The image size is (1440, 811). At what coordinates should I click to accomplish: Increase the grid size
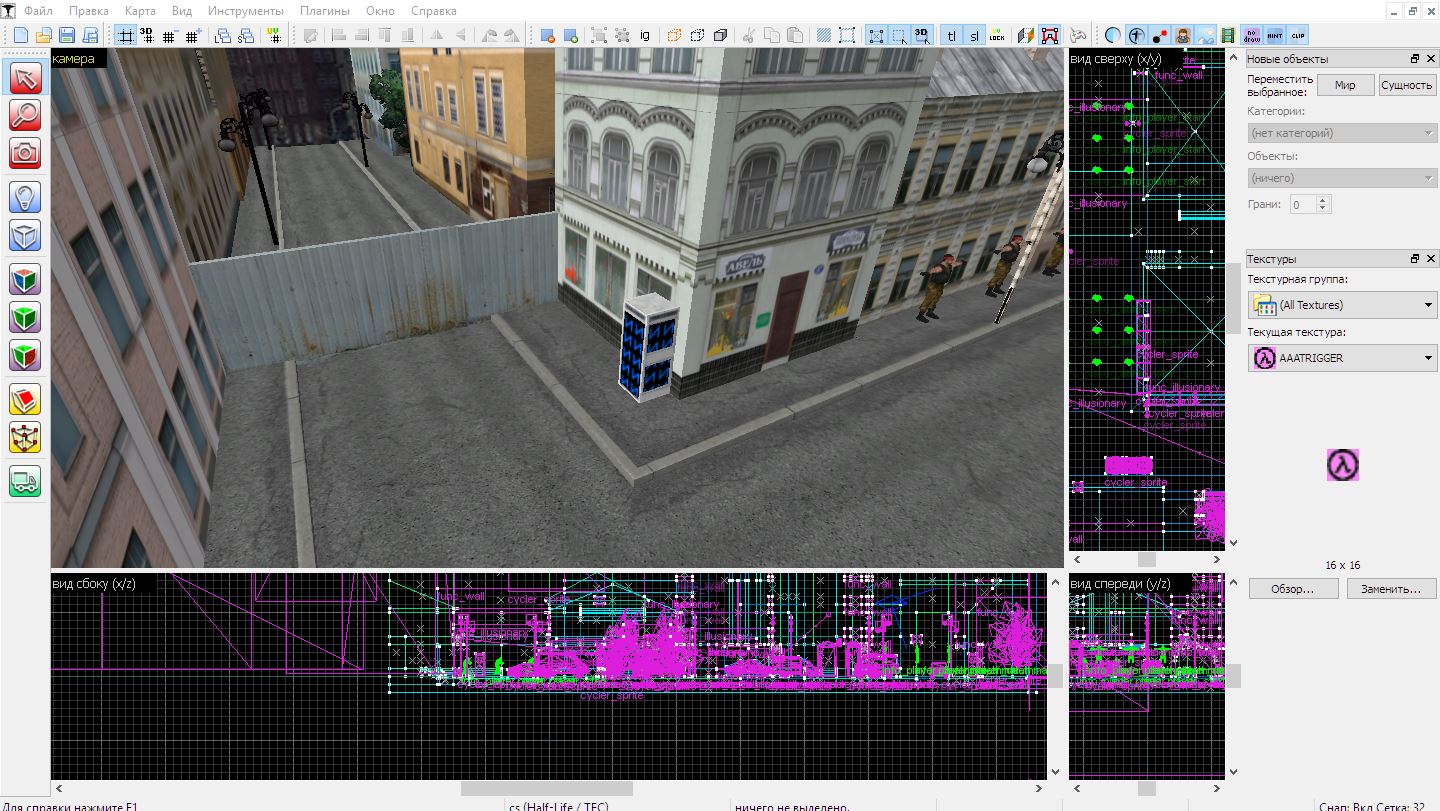(x=192, y=35)
